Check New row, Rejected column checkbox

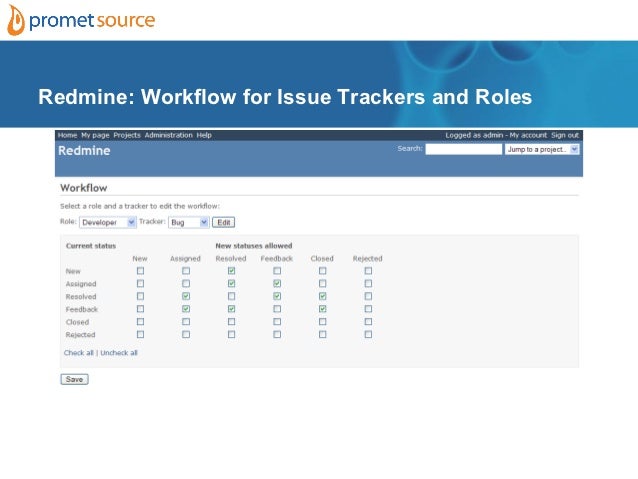[x=368, y=271]
